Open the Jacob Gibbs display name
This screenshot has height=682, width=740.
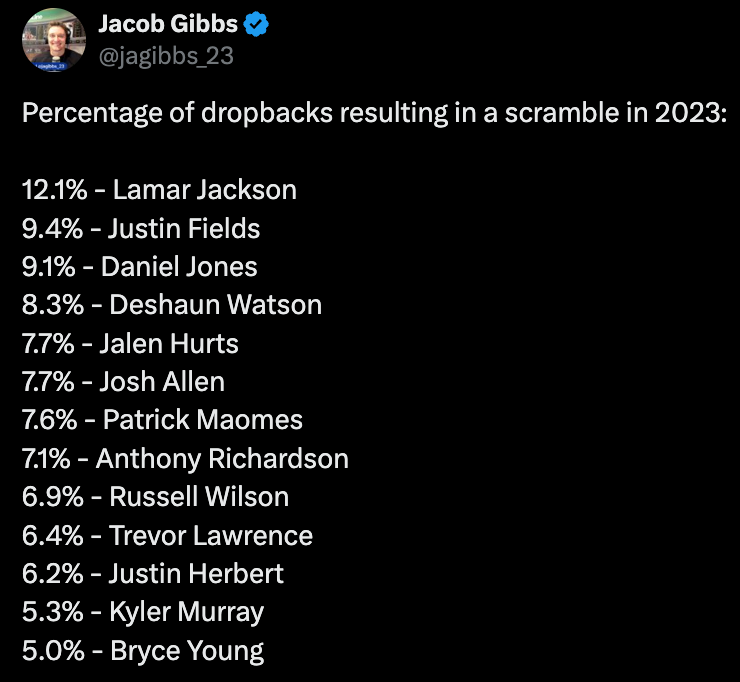[x=168, y=24]
